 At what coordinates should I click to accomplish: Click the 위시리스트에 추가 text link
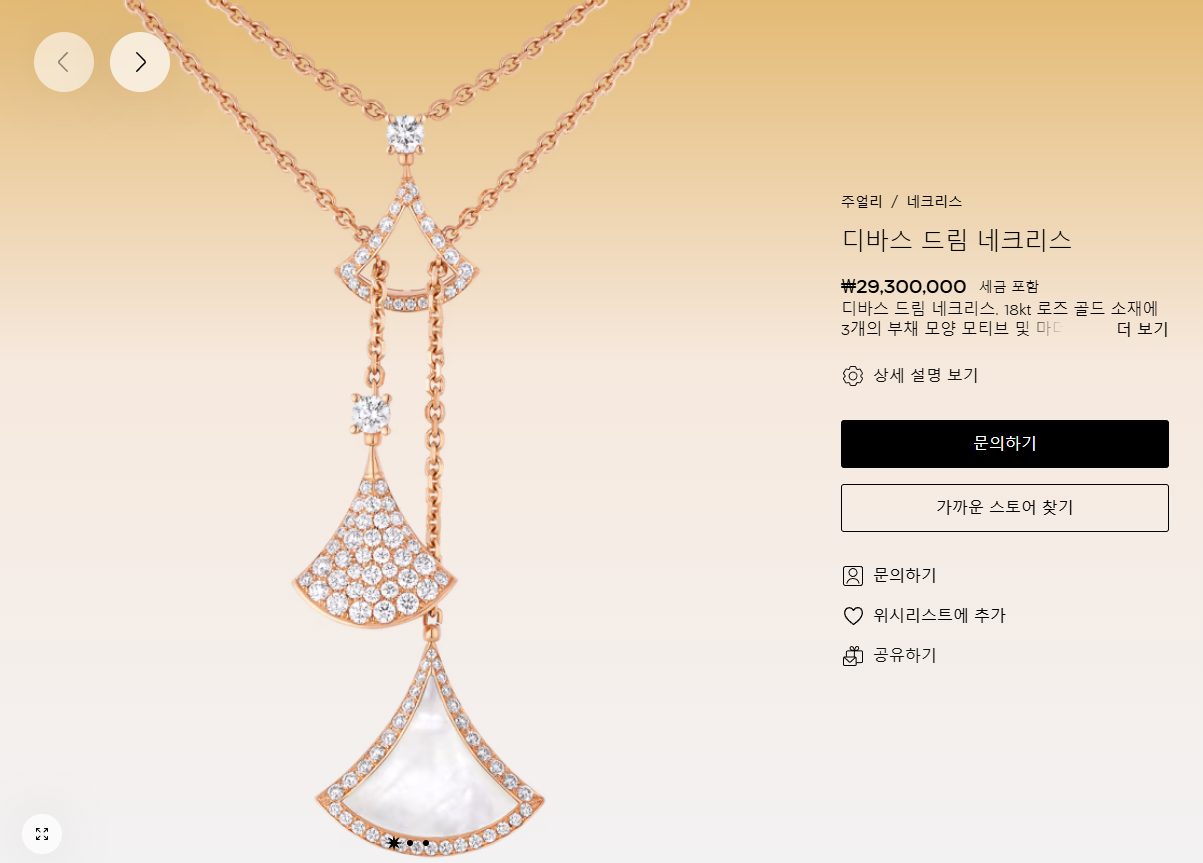[x=940, y=616]
